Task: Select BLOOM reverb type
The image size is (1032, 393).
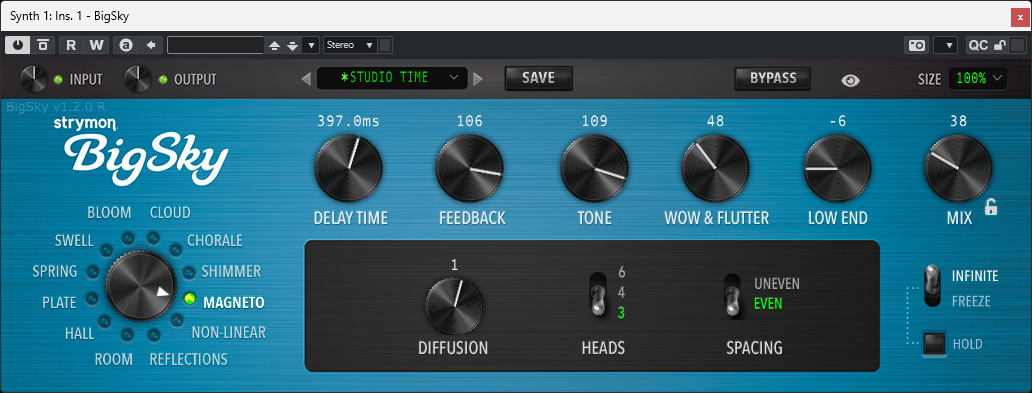Action: [x=109, y=212]
